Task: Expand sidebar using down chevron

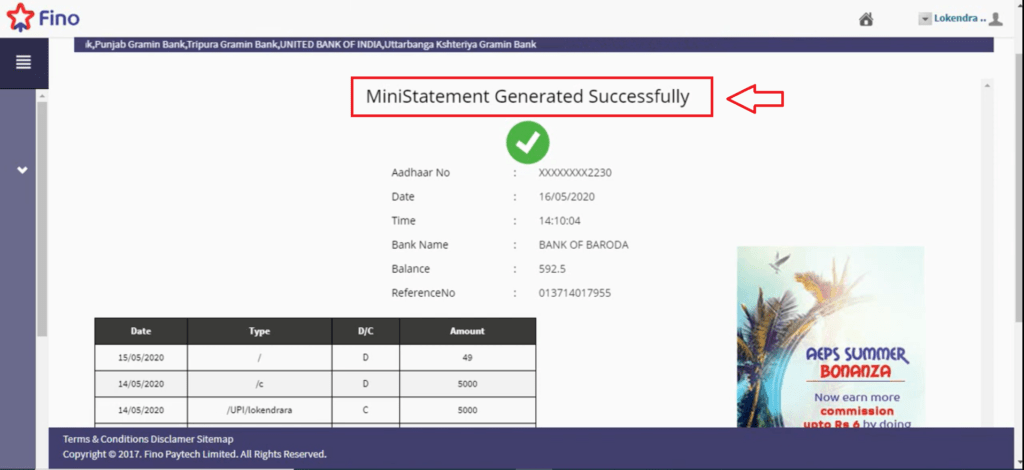Action: 23,170
